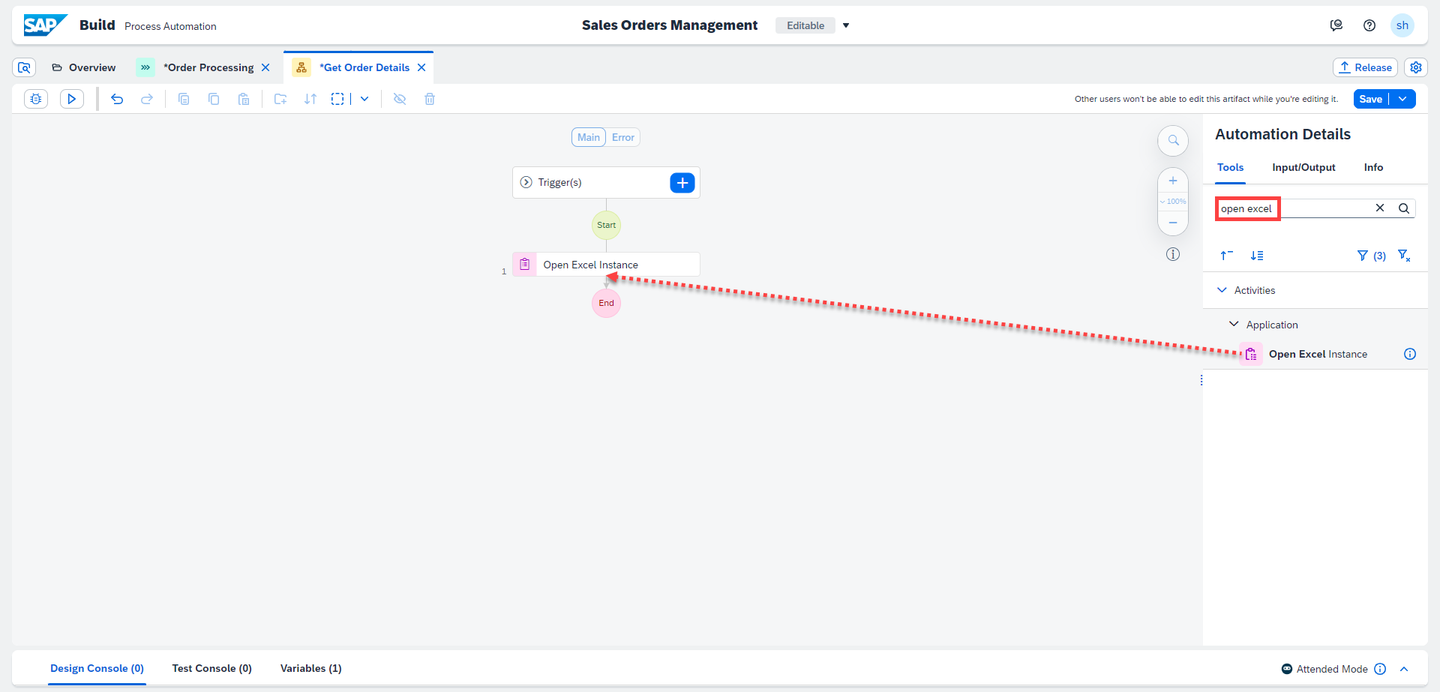1440x692 pixels.
Task: Sort the activities in ascending order
Action: (1227, 256)
